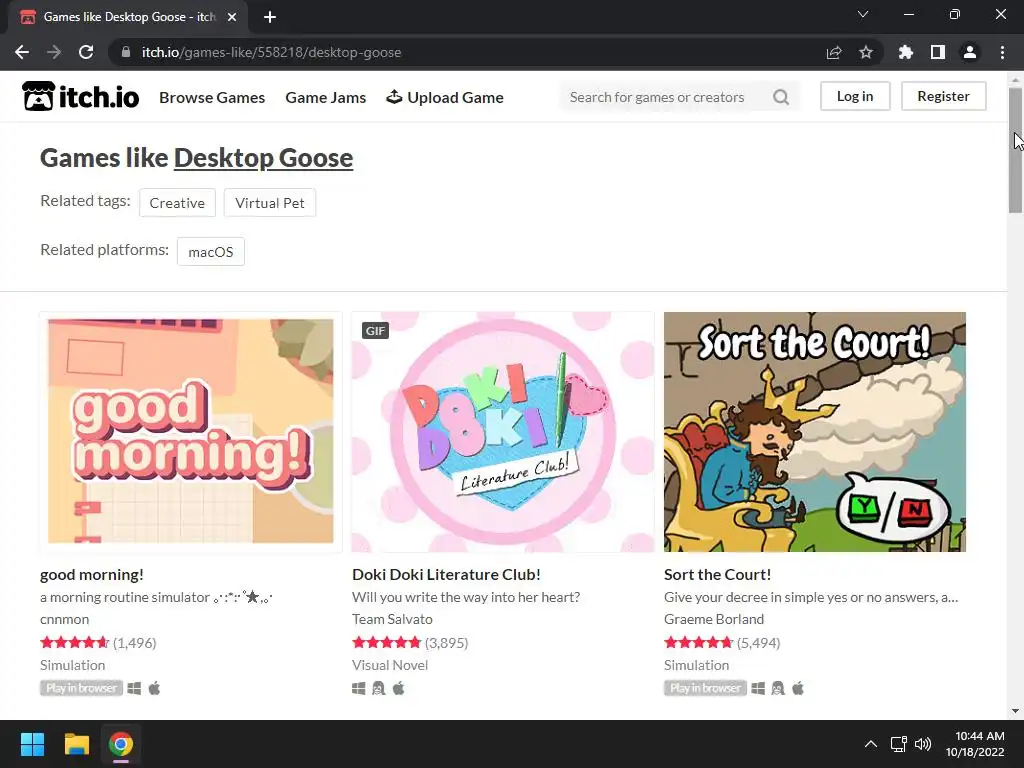Open the Chrome profile icon
Screen dimensions: 1024x768
coord(970,52)
